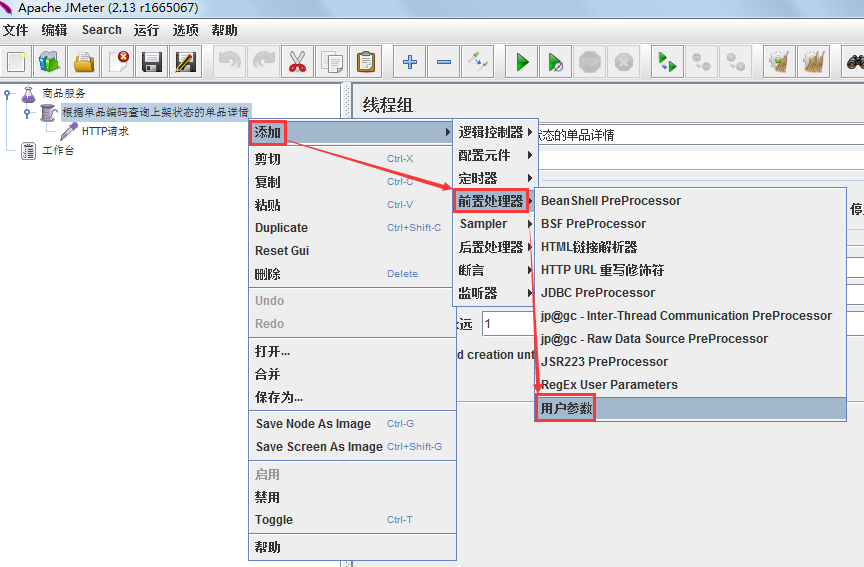The image size is (864, 567).
Task: Click the Expand all plus icon
Action: [410, 62]
